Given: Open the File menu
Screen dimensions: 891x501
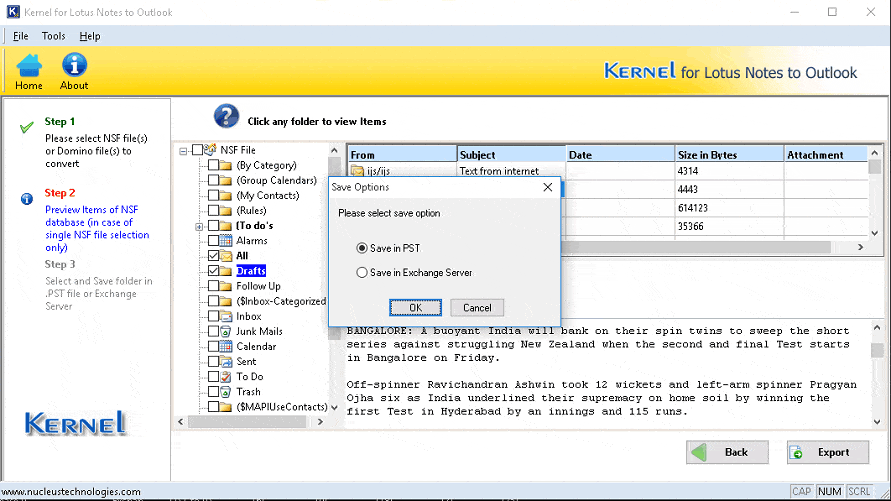Looking at the screenshot, I should 20,36.
